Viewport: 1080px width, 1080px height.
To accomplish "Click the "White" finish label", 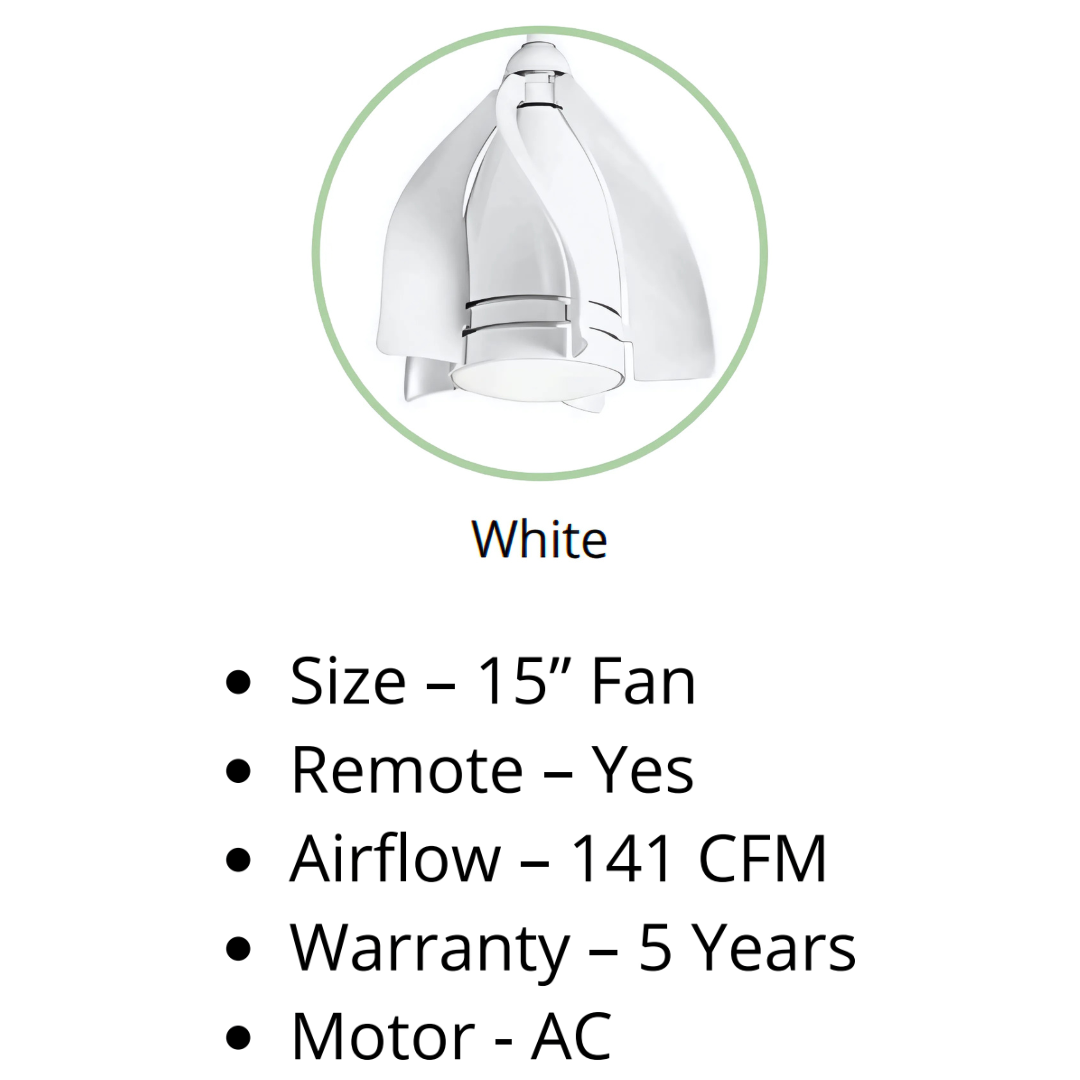I will click(x=539, y=539).
